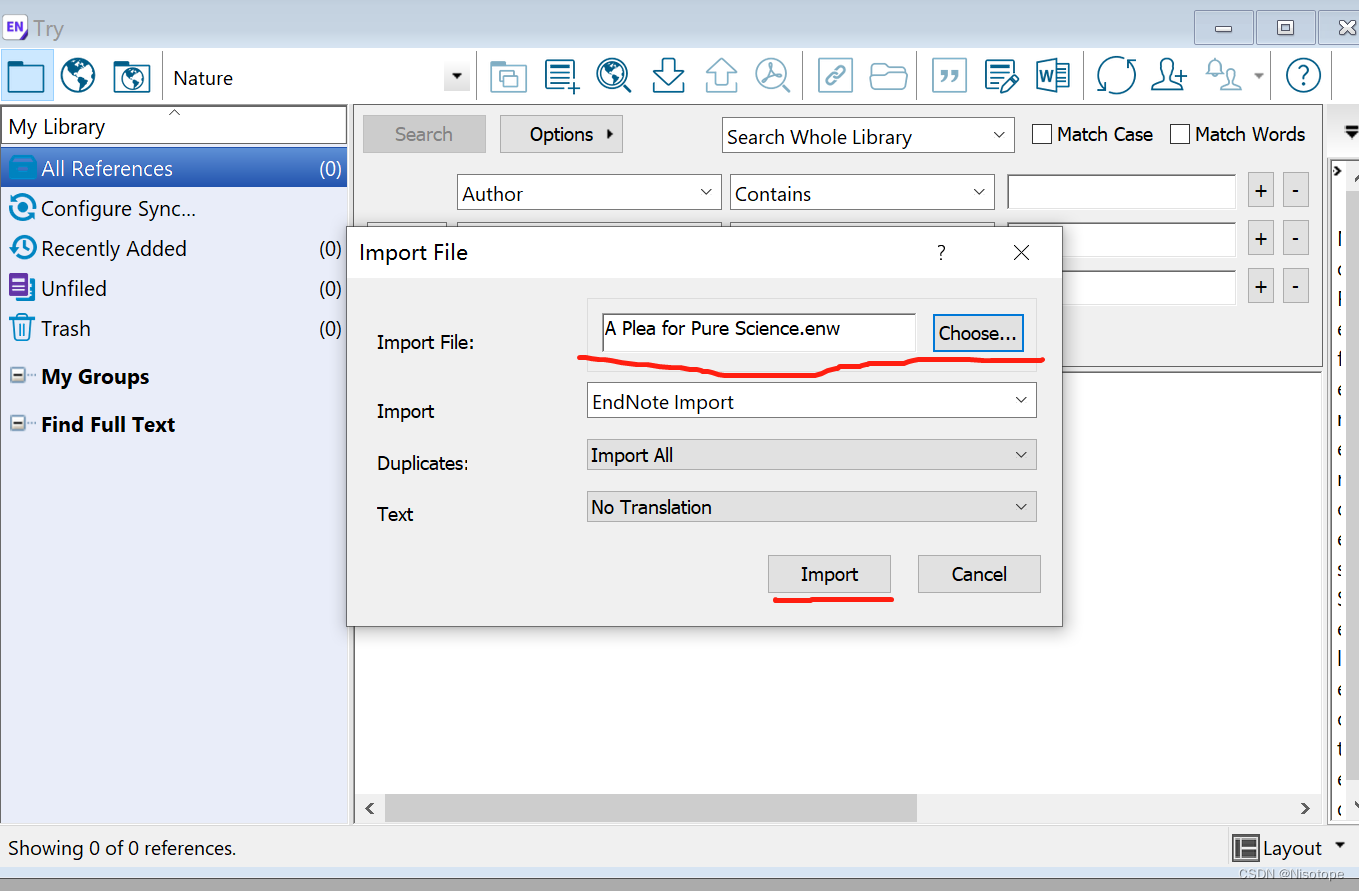
Task: Click Insert Citation quotation marks icon
Action: coord(948,76)
